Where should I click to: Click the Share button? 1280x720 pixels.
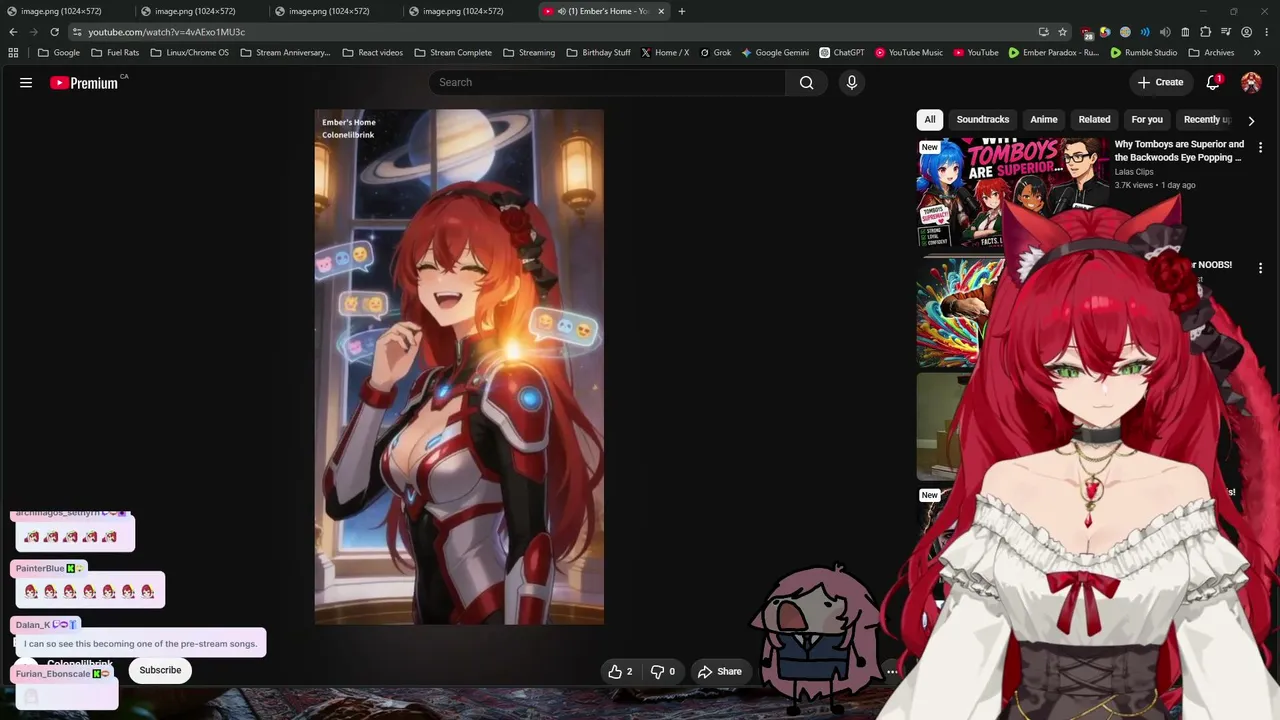(x=720, y=672)
